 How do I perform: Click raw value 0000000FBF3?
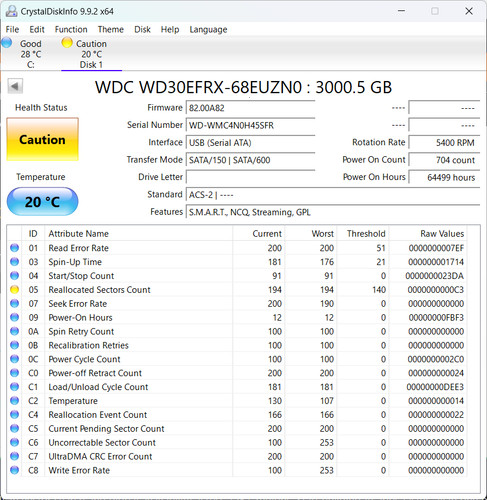pyautogui.click(x=436, y=318)
